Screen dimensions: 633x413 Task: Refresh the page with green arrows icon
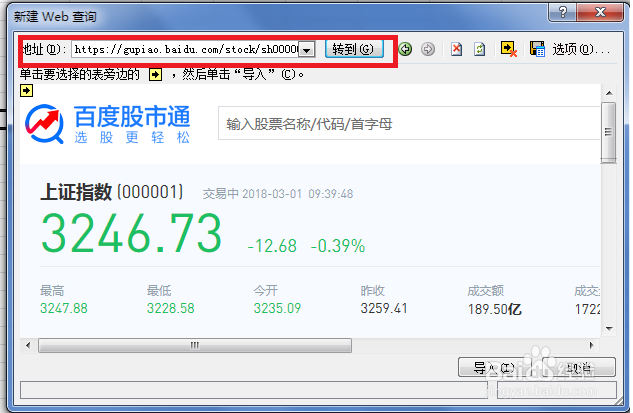[480, 49]
